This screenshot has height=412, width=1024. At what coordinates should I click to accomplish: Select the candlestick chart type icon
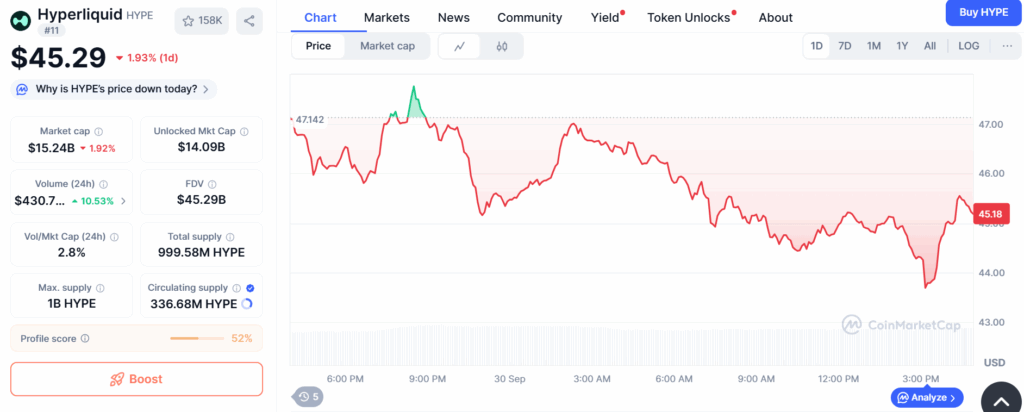click(x=502, y=46)
